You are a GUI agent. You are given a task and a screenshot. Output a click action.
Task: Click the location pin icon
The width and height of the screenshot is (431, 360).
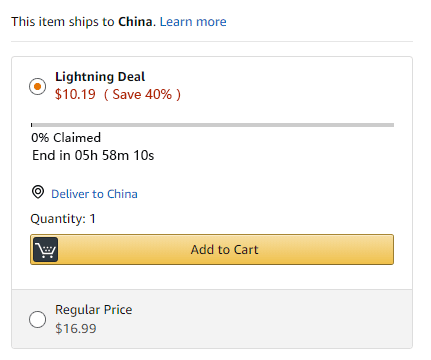[38, 192]
